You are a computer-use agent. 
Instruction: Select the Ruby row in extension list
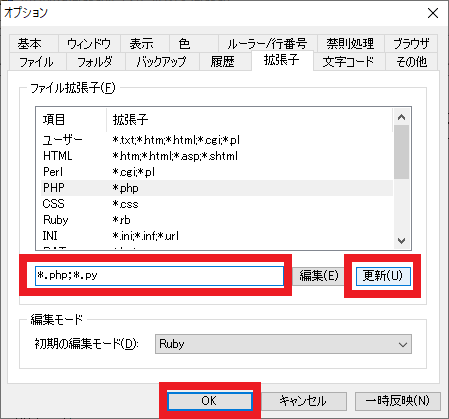click(217, 220)
